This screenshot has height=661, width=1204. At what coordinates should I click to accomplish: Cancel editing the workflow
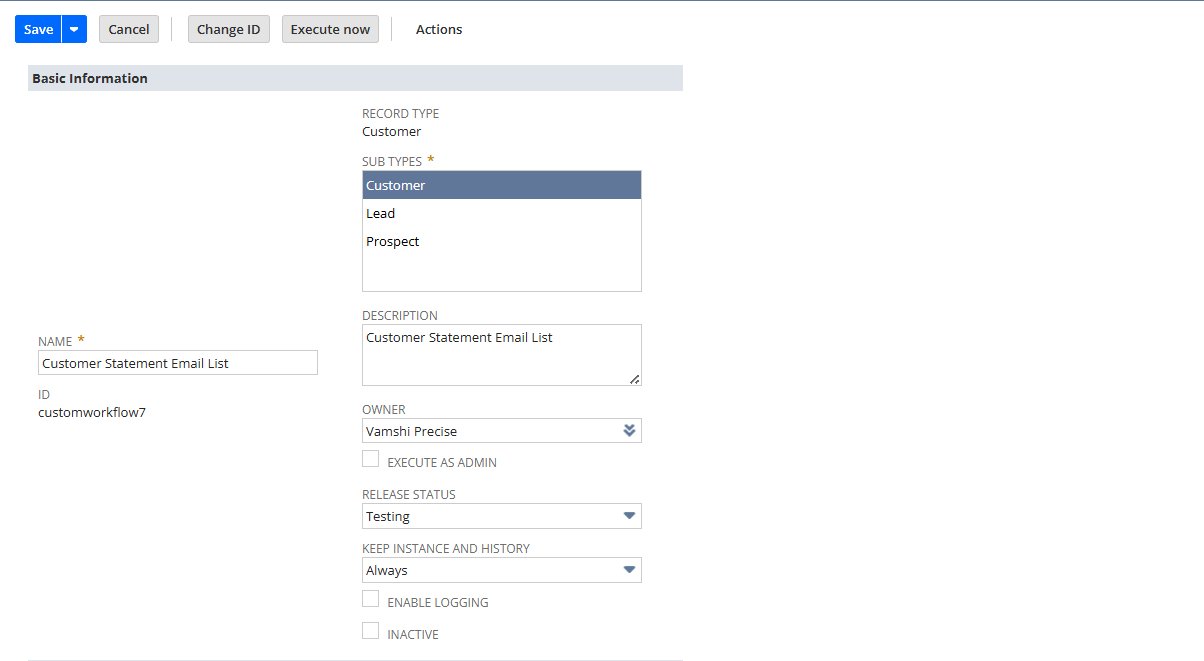[x=128, y=29]
